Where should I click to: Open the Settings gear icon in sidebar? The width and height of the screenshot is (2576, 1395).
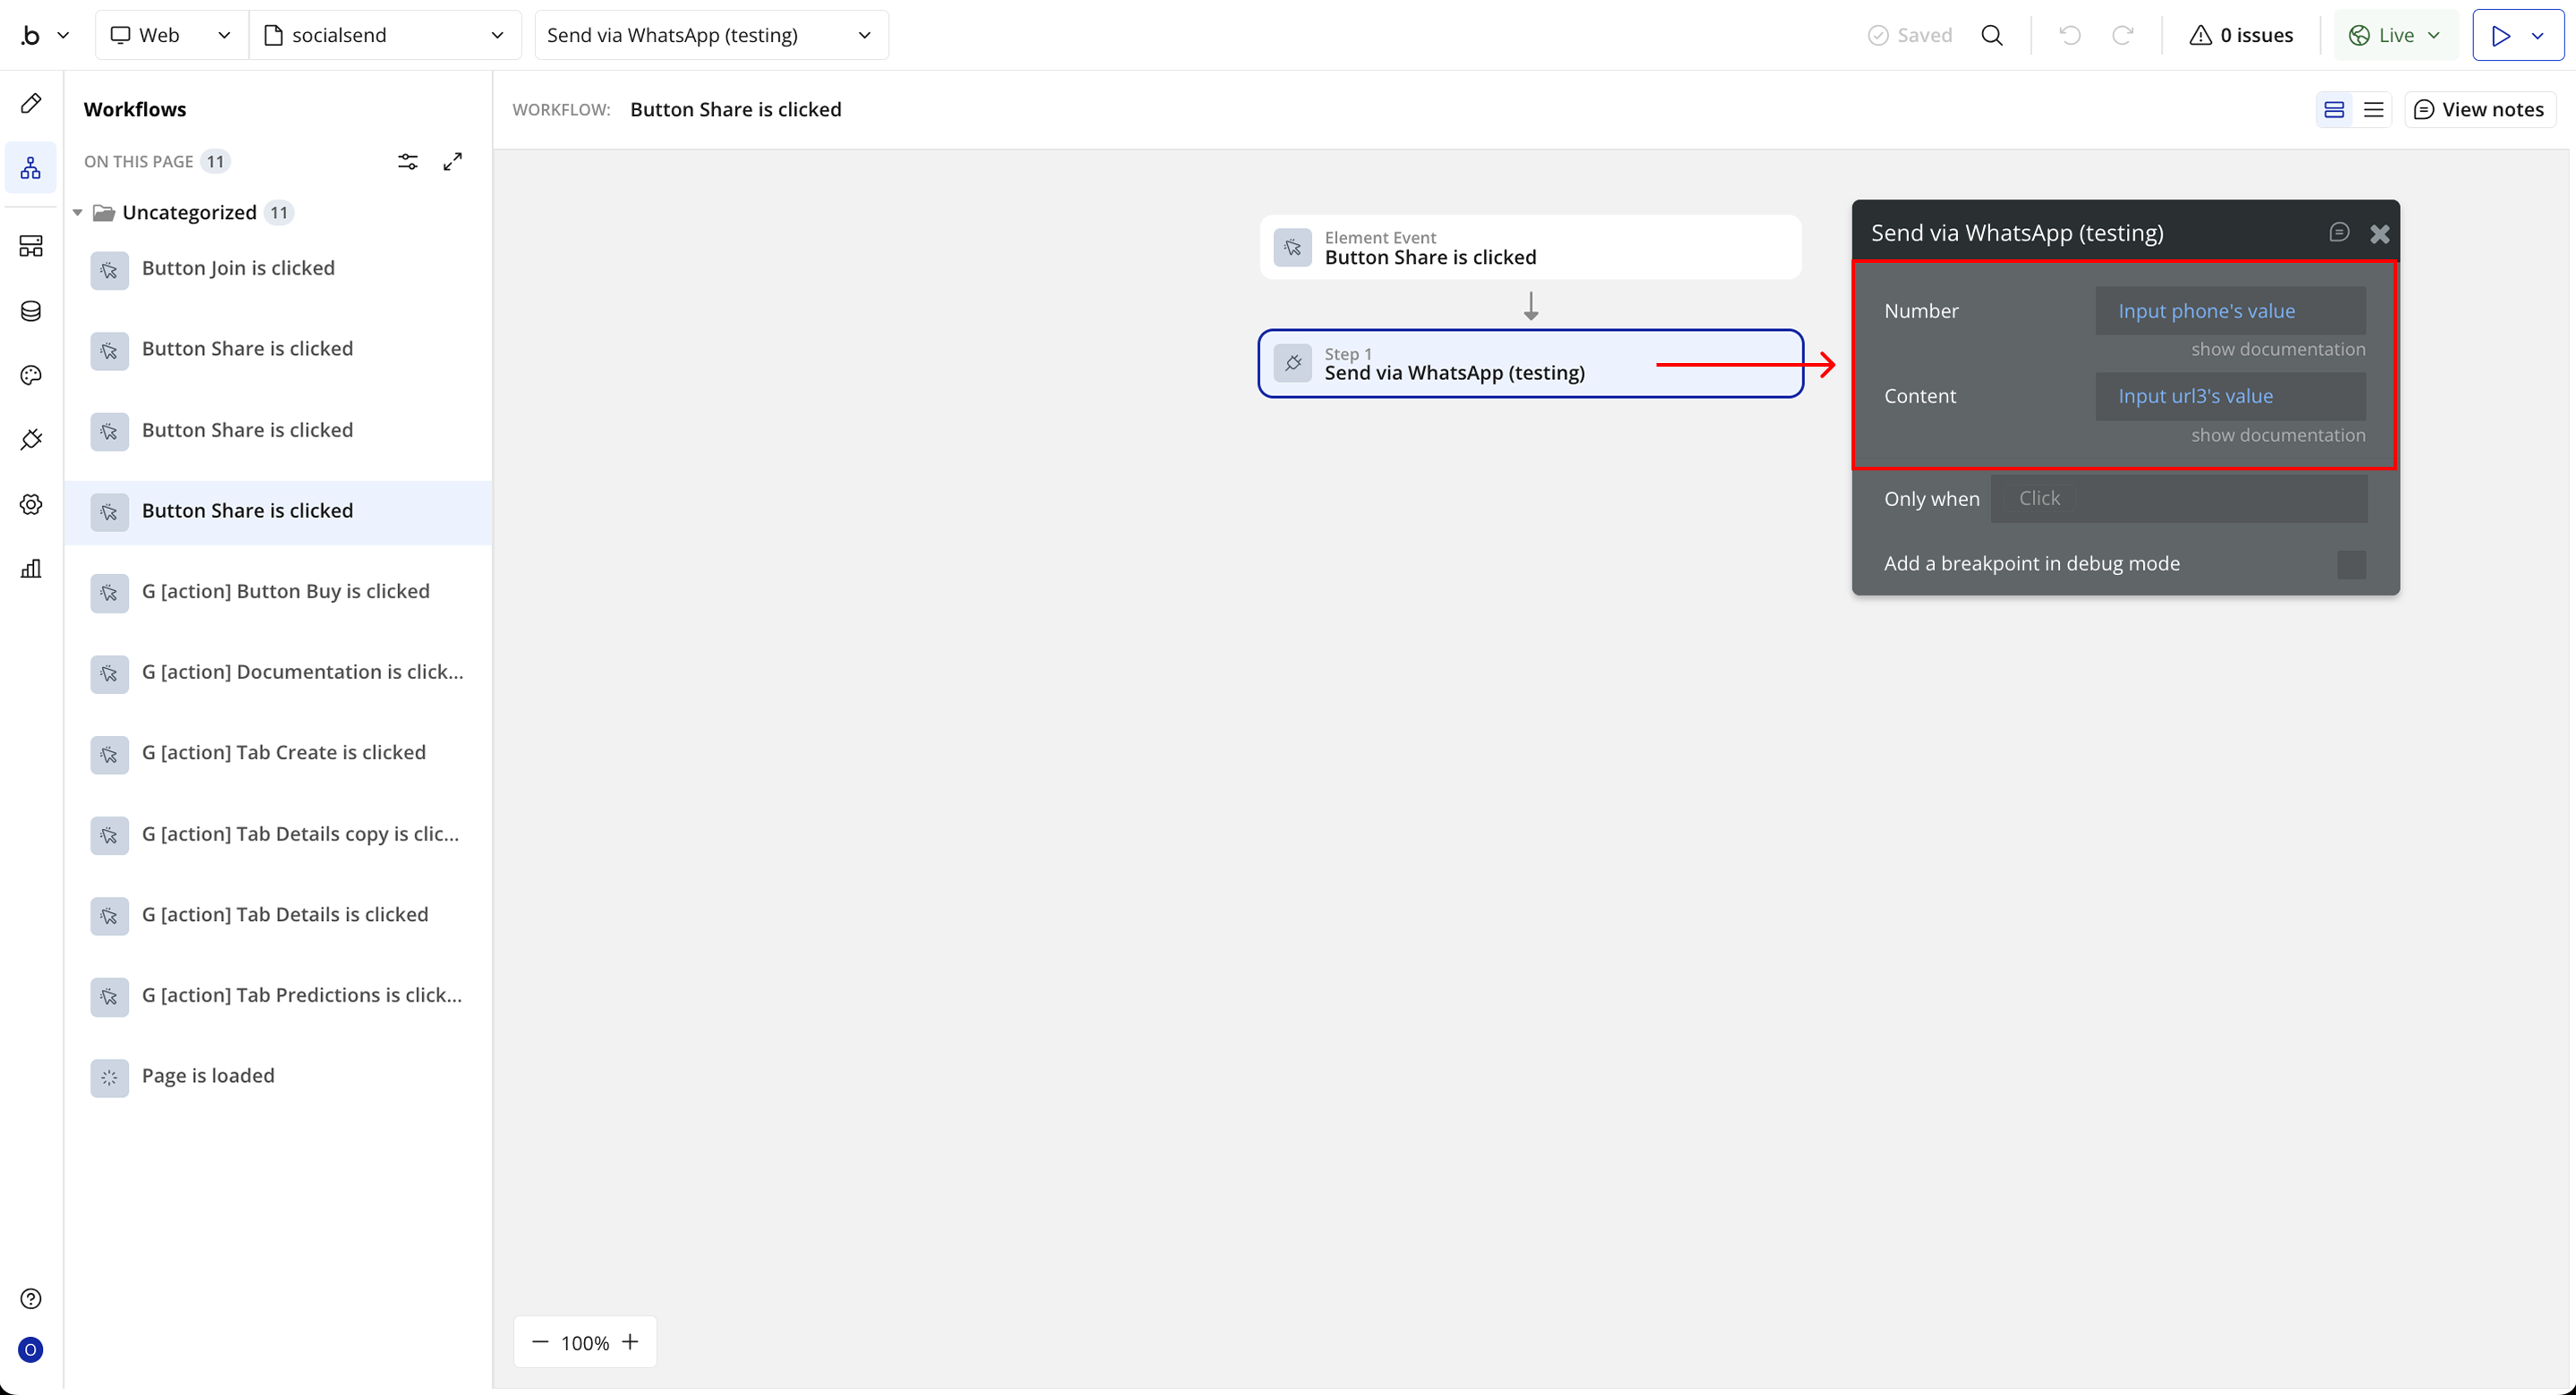(x=31, y=504)
